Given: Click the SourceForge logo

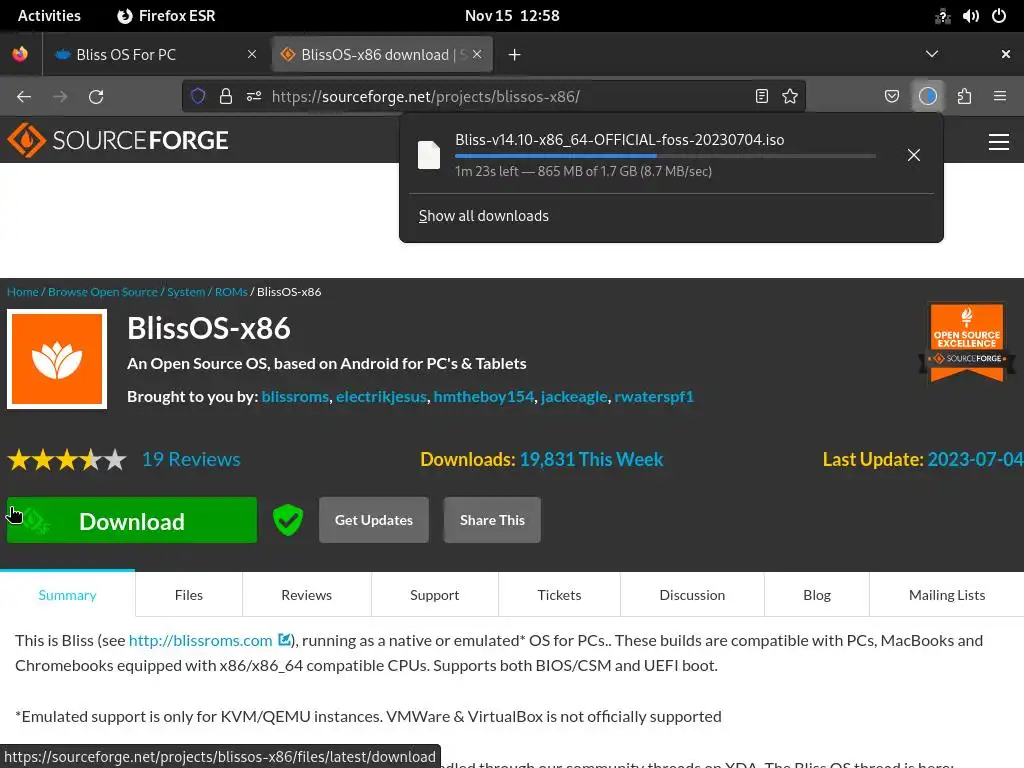Looking at the screenshot, I should pyautogui.click(x=118, y=140).
